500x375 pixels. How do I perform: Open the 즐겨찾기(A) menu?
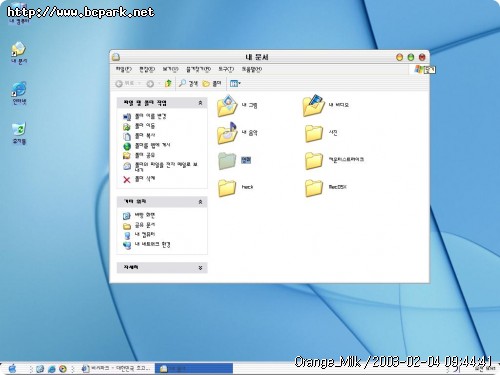tap(198, 69)
